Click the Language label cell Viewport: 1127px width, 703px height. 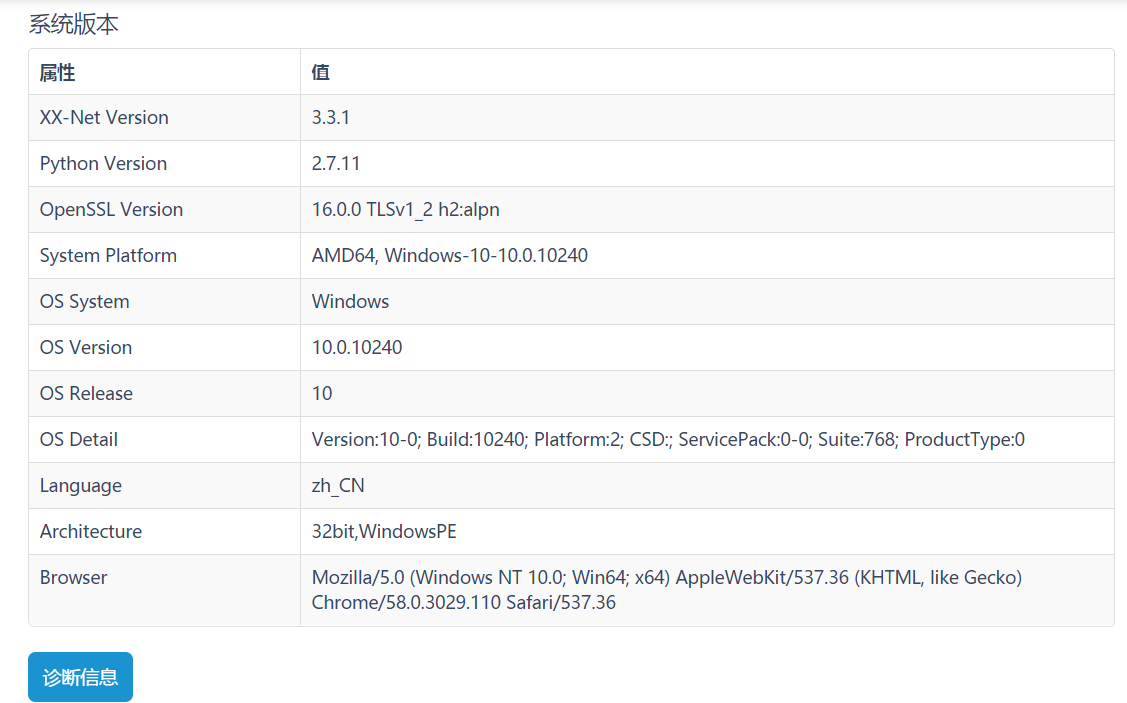(78, 485)
